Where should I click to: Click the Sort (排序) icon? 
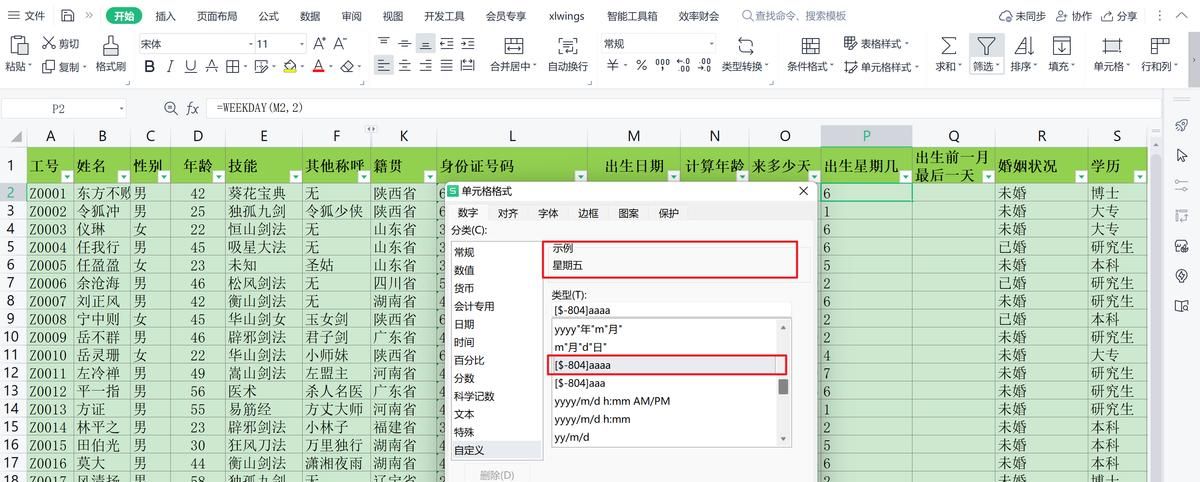point(1024,46)
